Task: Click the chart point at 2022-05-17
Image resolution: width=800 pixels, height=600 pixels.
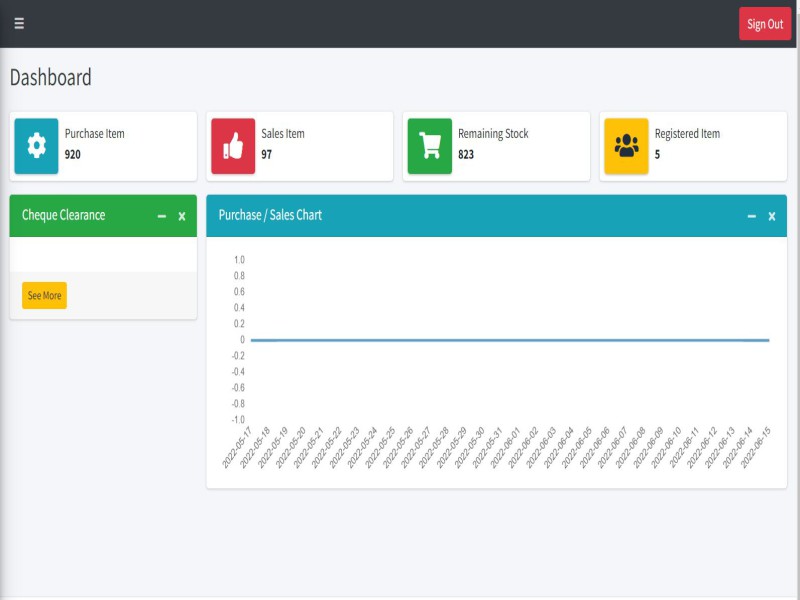Action: 251,340
